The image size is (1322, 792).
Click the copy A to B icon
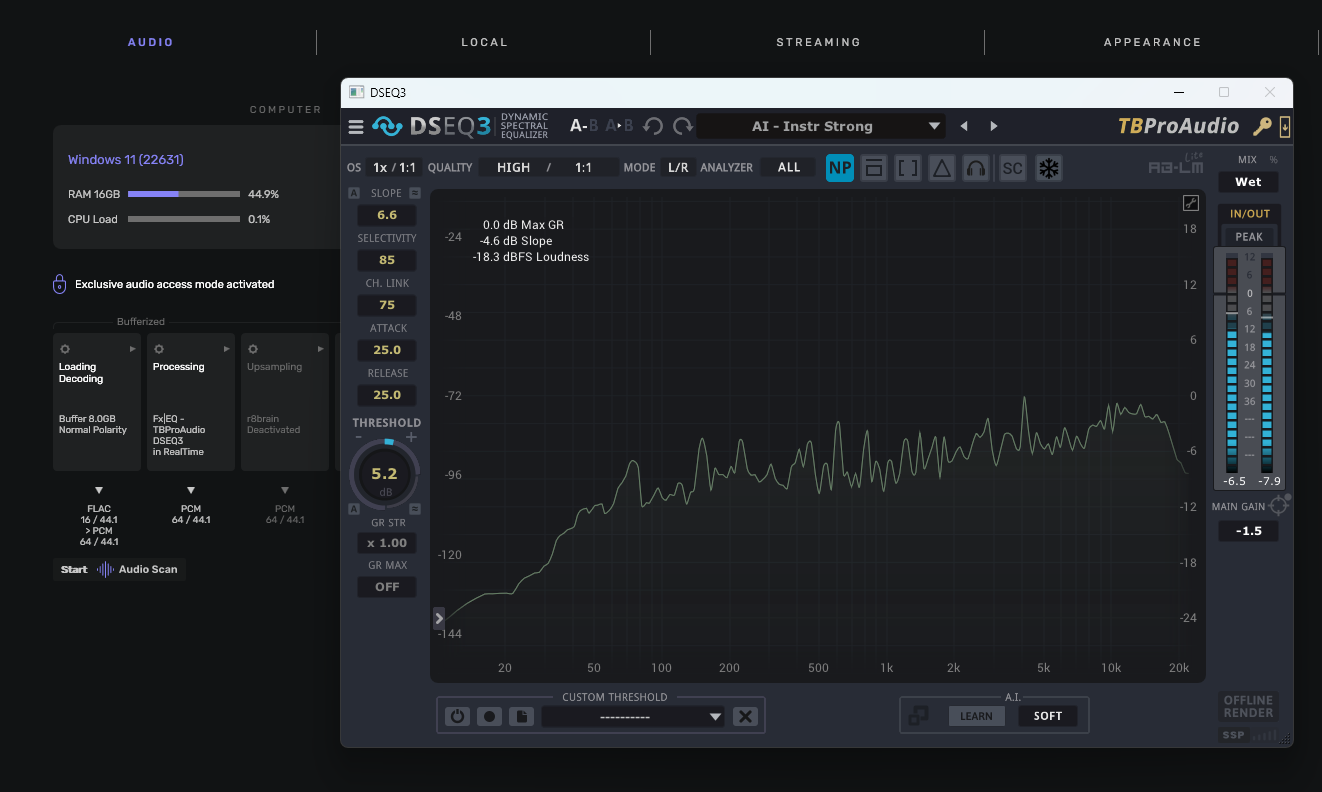[x=620, y=126]
